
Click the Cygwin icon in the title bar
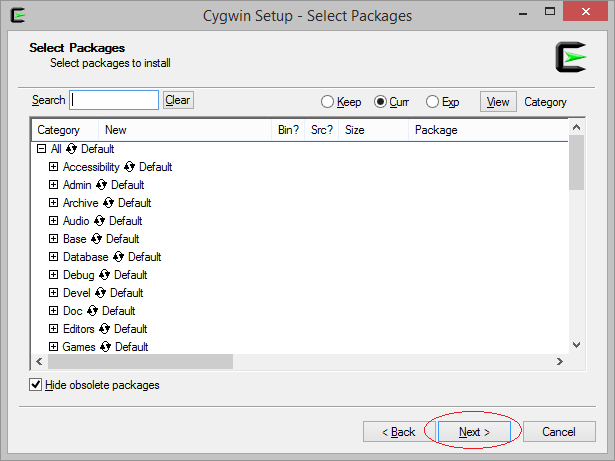coord(18,16)
